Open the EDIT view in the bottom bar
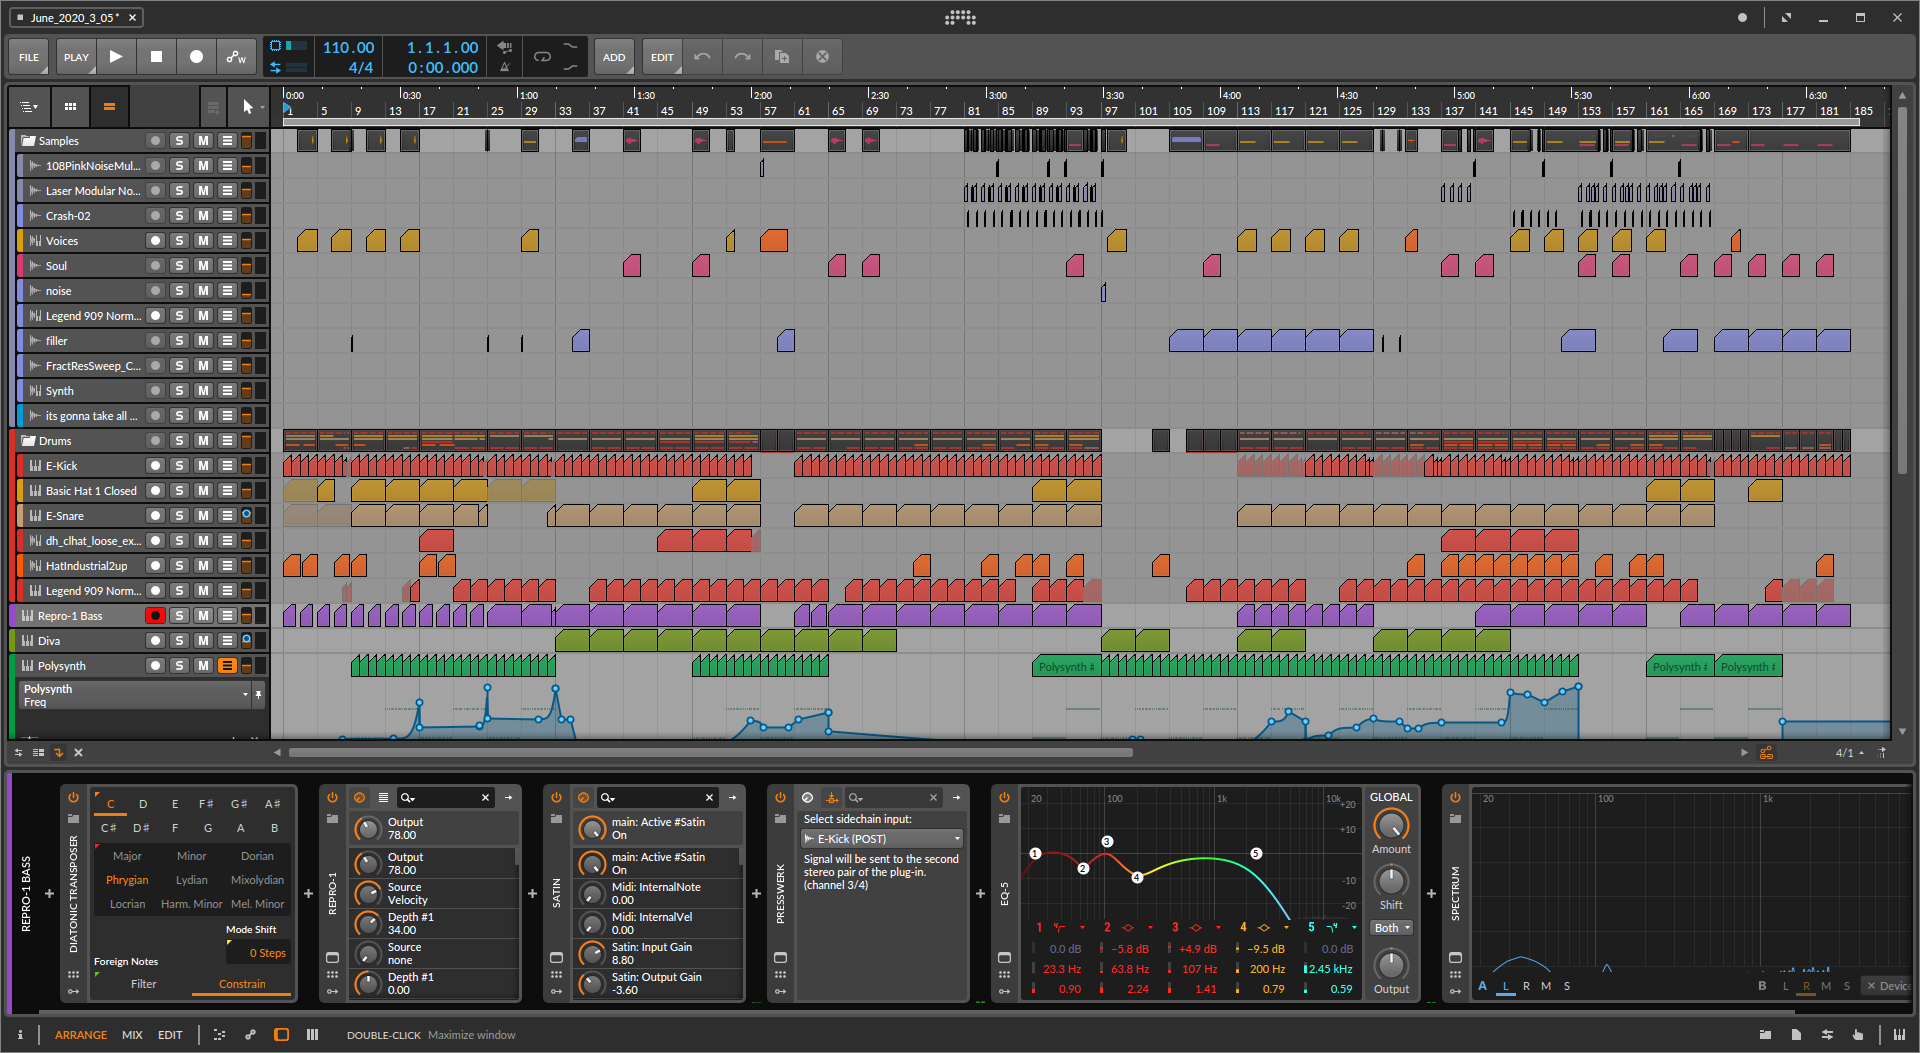 170,1035
